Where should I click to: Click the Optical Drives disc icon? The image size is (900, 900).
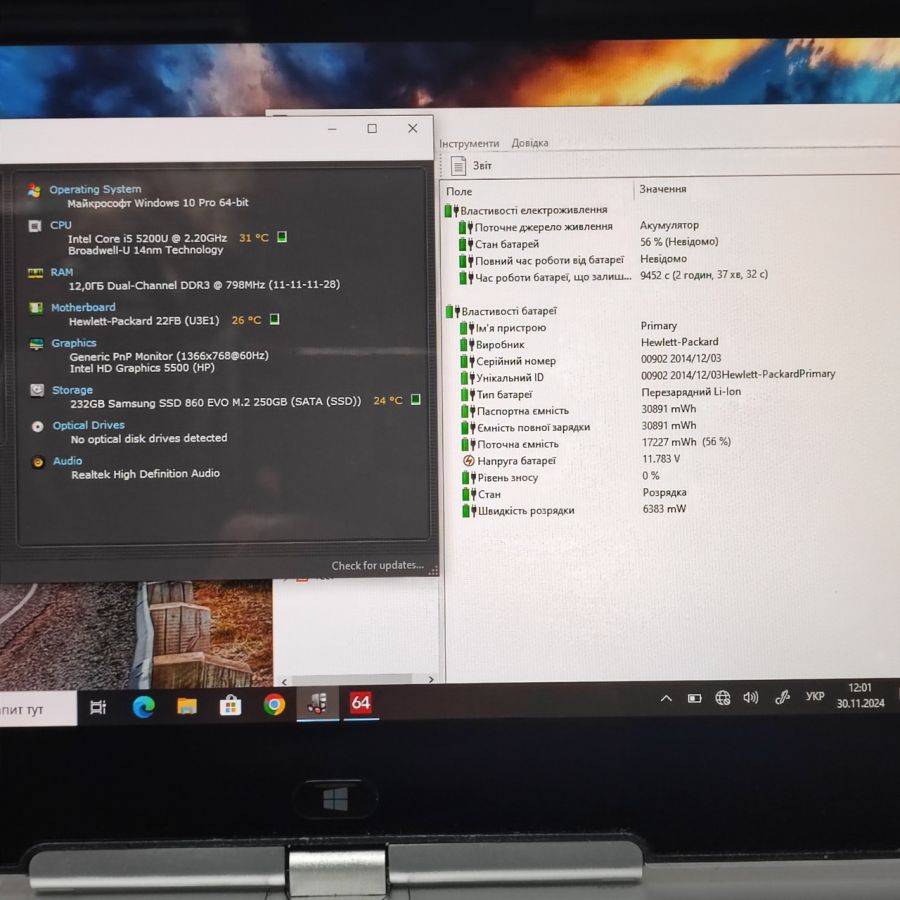pos(38,426)
